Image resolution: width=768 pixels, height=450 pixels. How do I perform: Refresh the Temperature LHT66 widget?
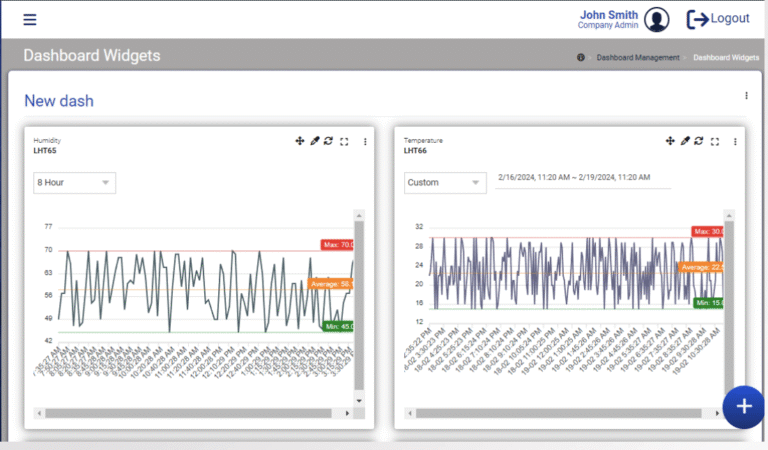point(699,141)
